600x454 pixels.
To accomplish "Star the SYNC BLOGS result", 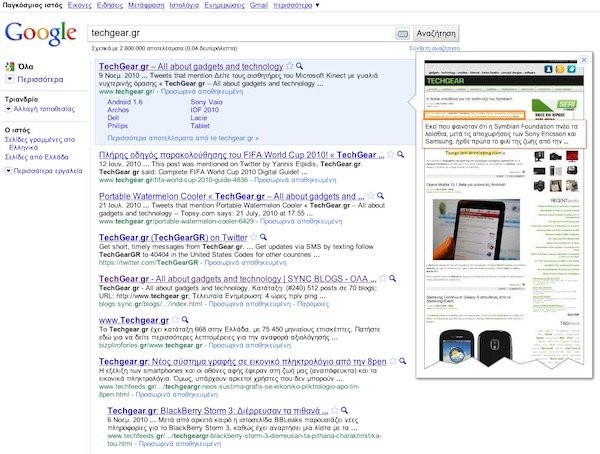I will point(383,278).
